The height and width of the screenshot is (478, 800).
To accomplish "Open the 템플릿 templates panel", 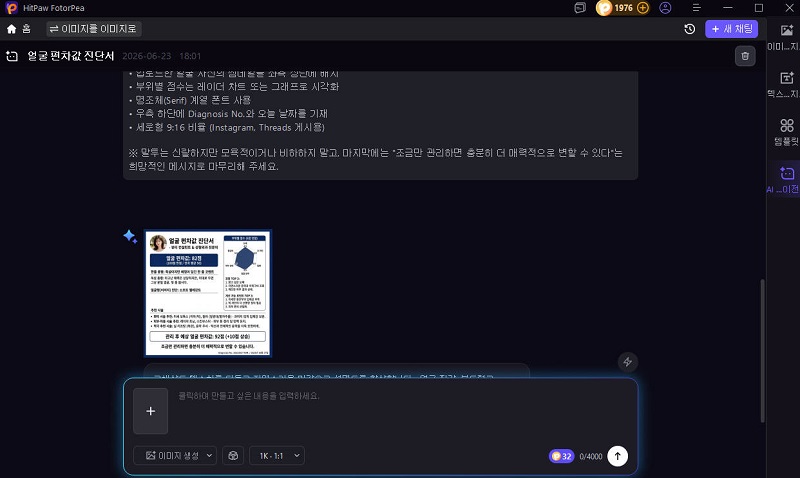I will (786, 132).
